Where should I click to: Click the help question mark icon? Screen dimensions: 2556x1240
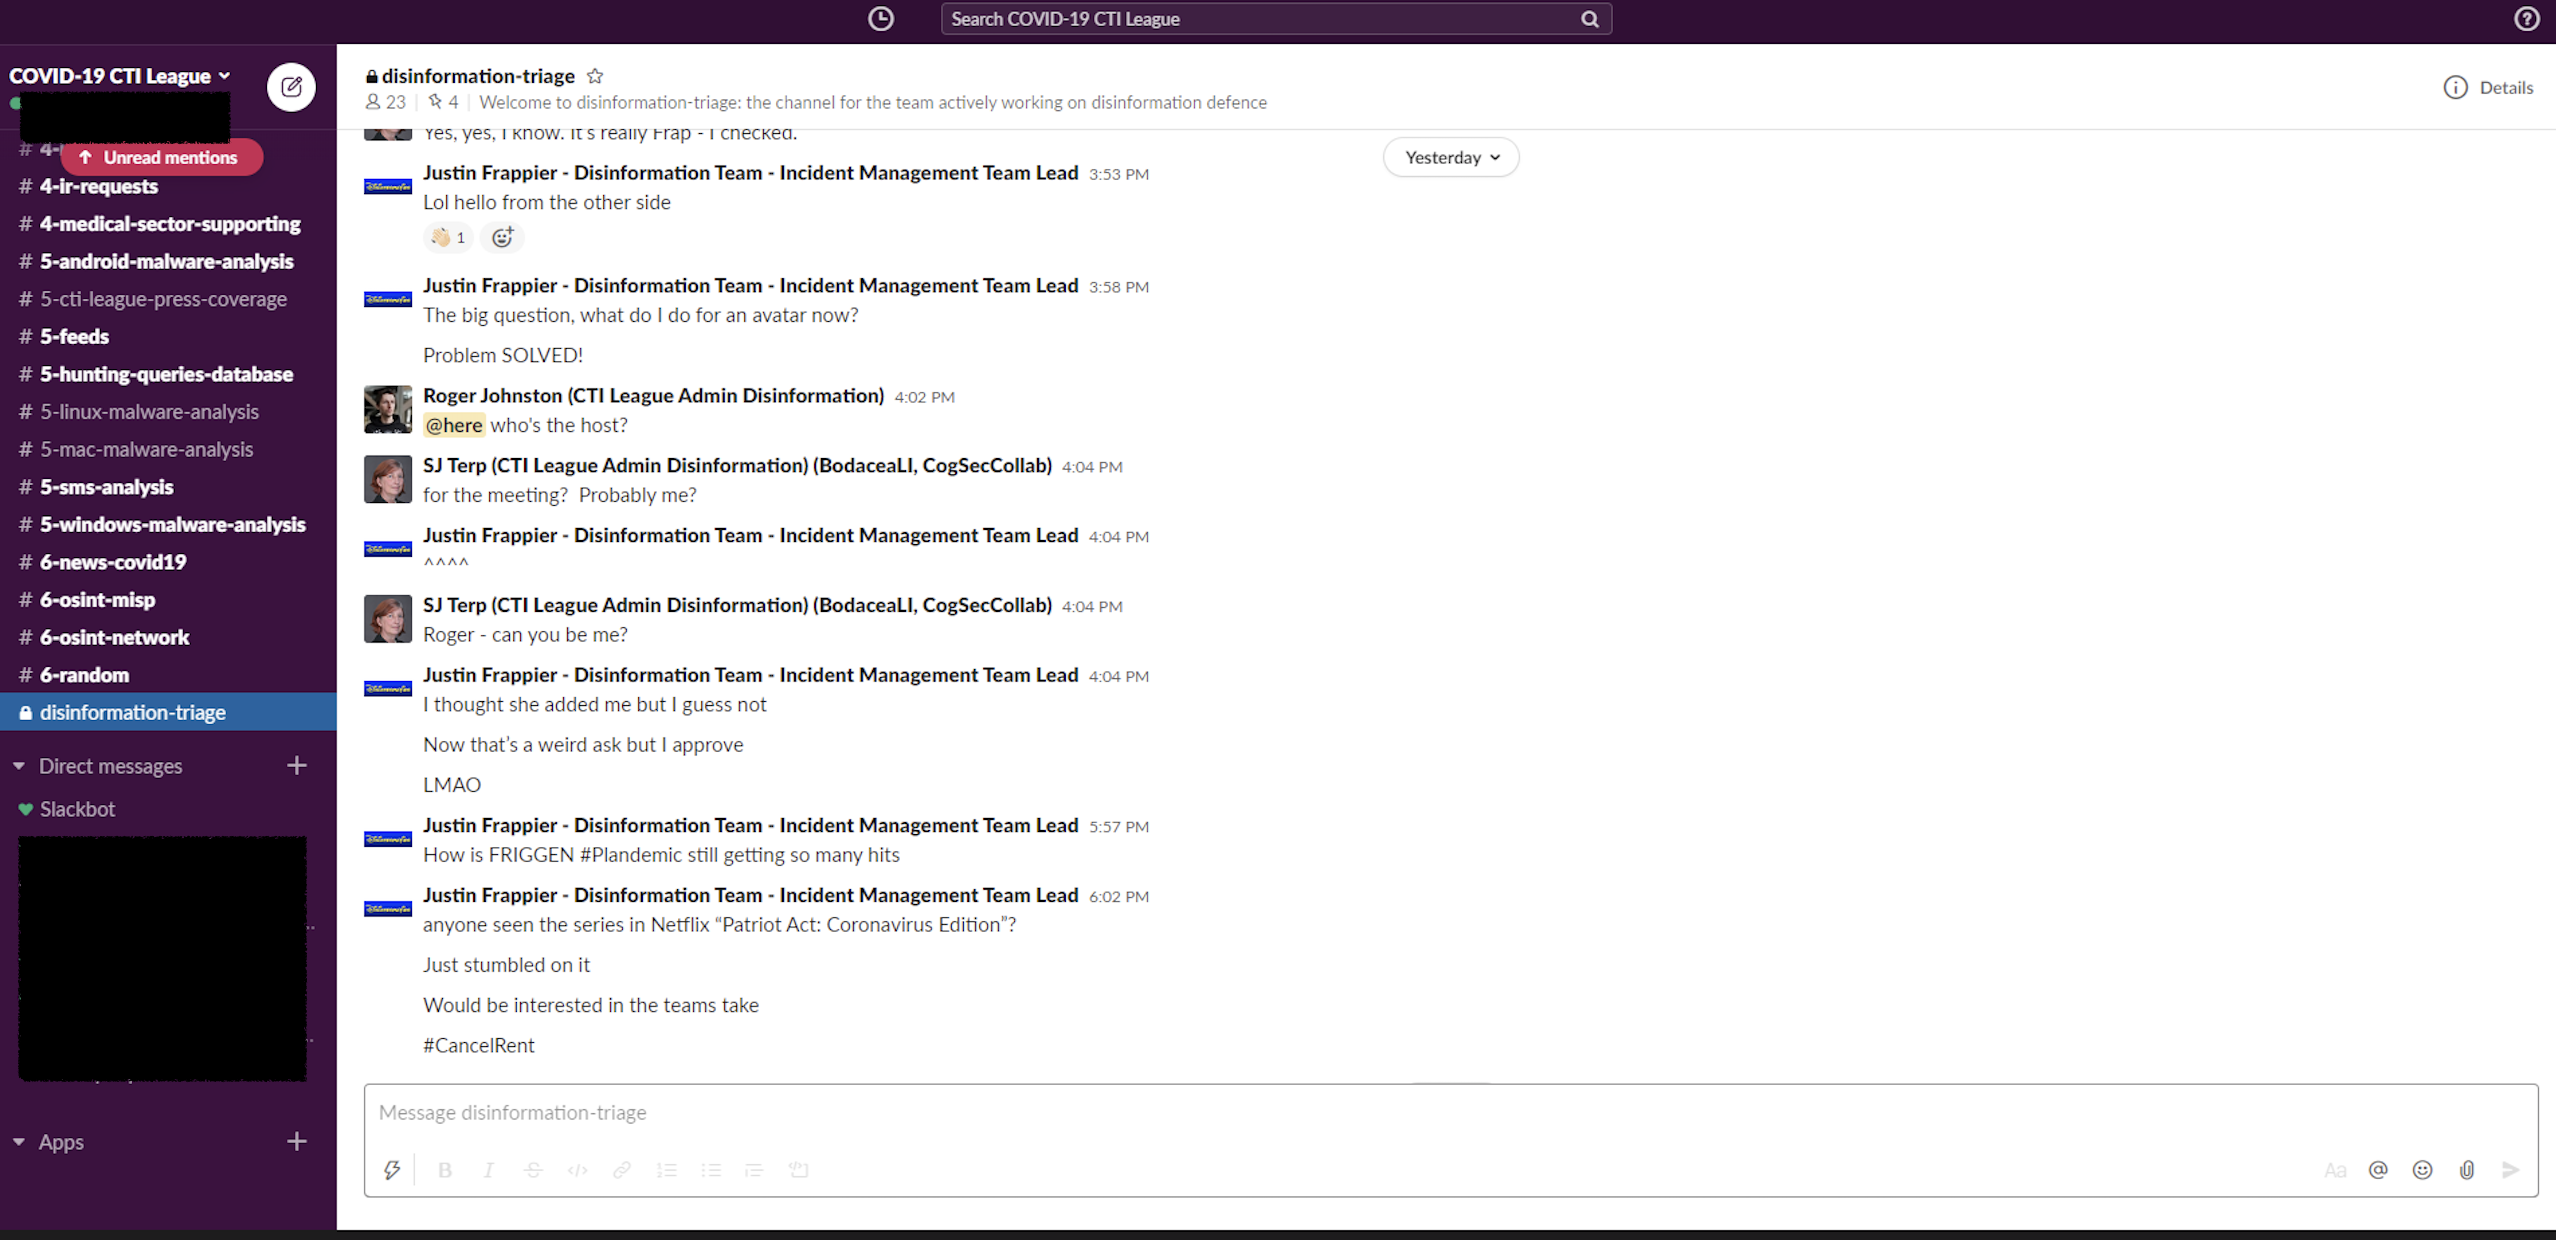click(2526, 19)
